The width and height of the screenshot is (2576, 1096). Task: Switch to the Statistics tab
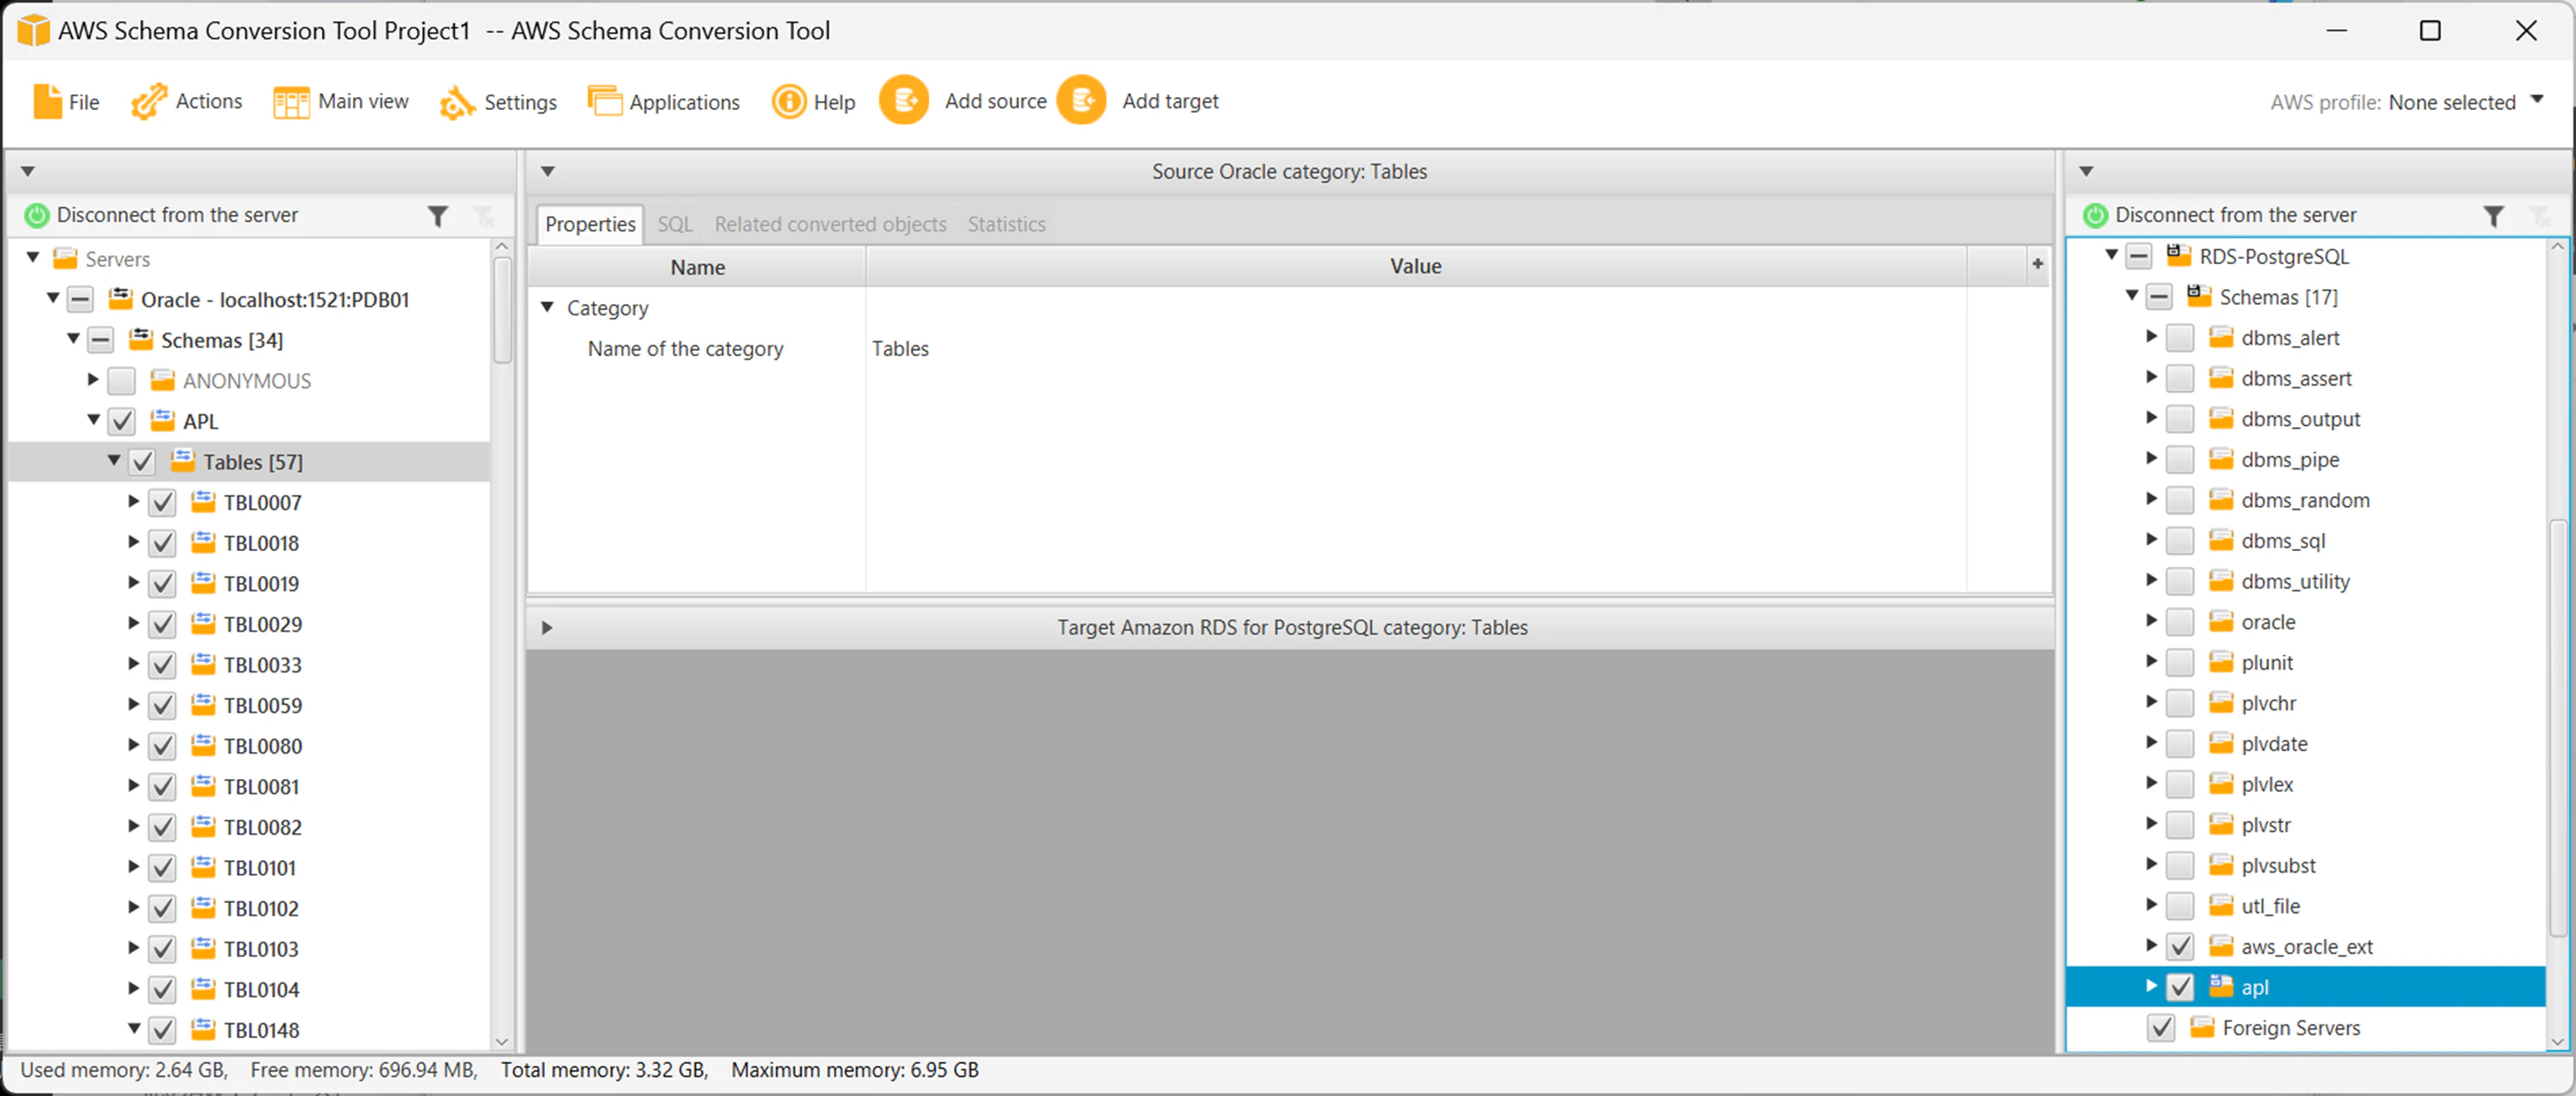(1006, 224)
